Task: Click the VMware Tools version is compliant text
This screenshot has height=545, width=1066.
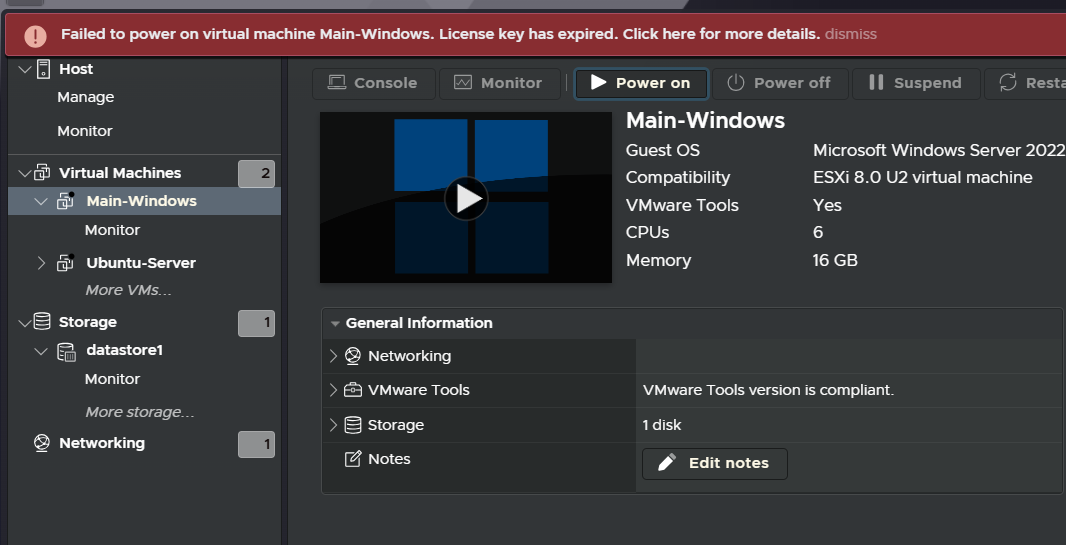Action: pyautogui.click(x=768, y=390)
